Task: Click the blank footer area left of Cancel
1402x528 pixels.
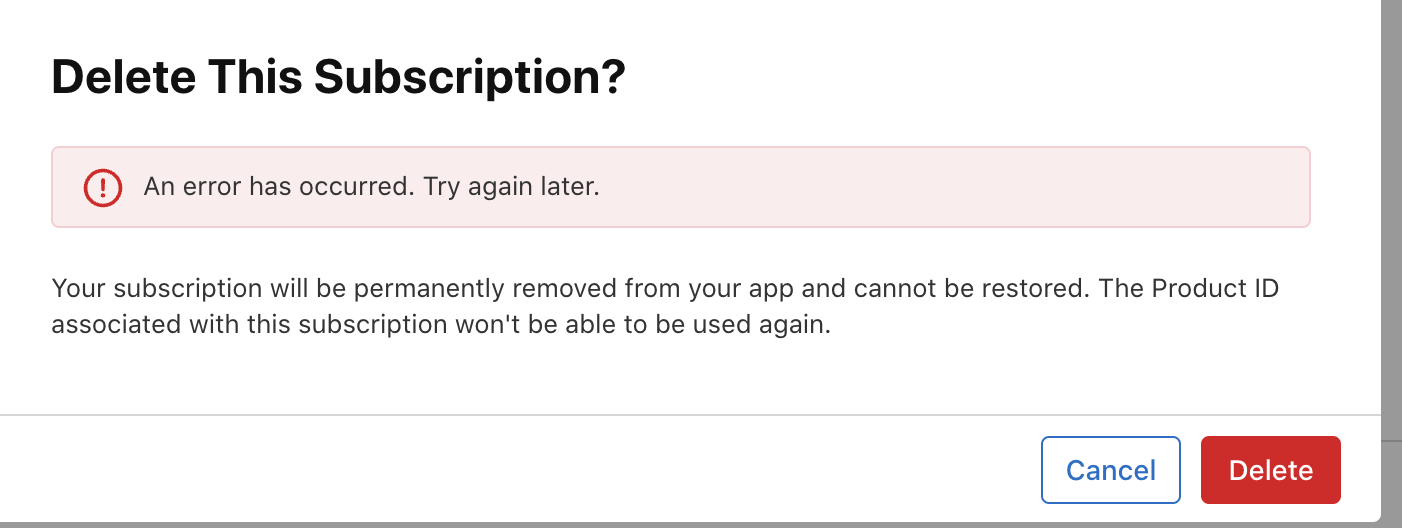Action: tap(500, 470)
